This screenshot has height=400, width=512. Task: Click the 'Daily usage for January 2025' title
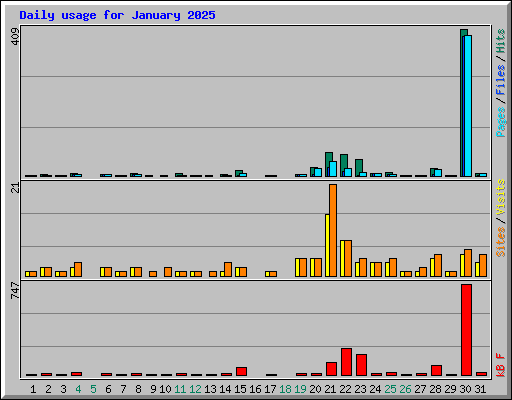117,15
